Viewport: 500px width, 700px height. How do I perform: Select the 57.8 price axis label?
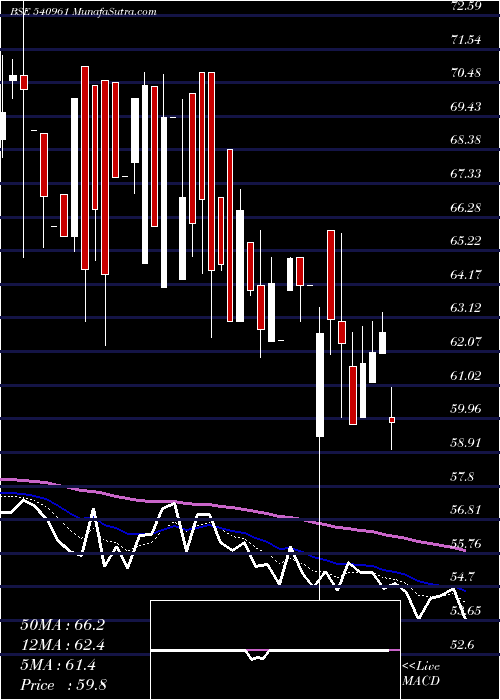point(462,478)
